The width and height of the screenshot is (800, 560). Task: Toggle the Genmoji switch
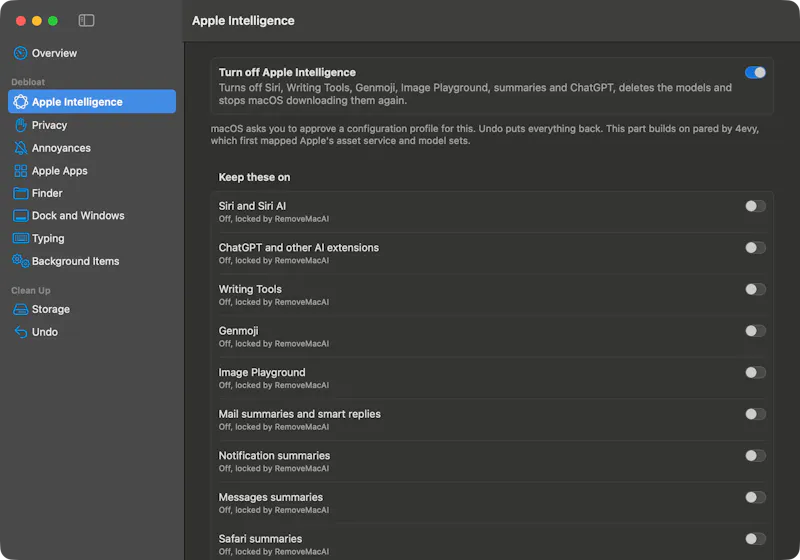[755, 331]
